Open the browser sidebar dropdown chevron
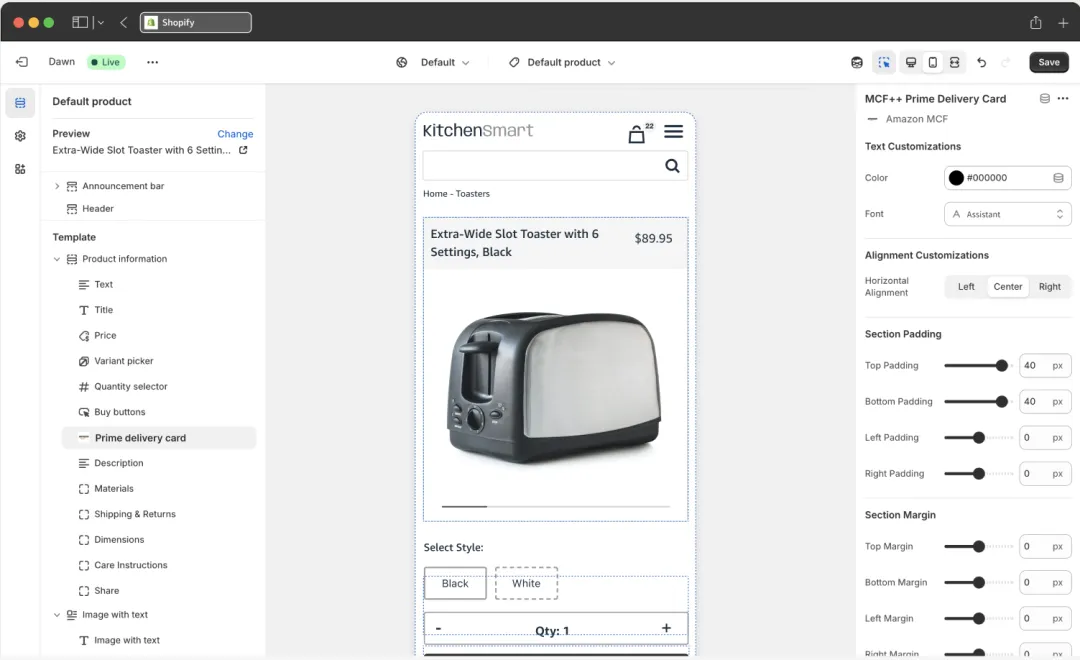 (x=101, y=22)
